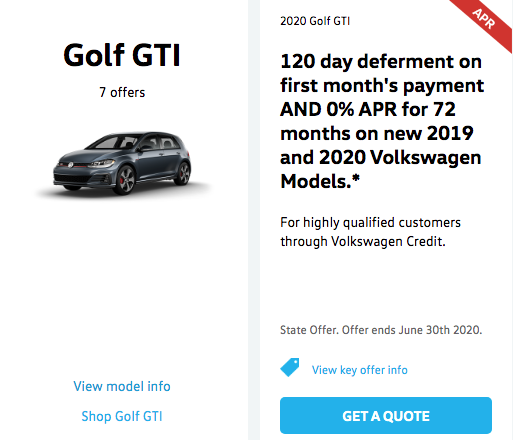Click the gray divider between the panels

click(254, 220)
